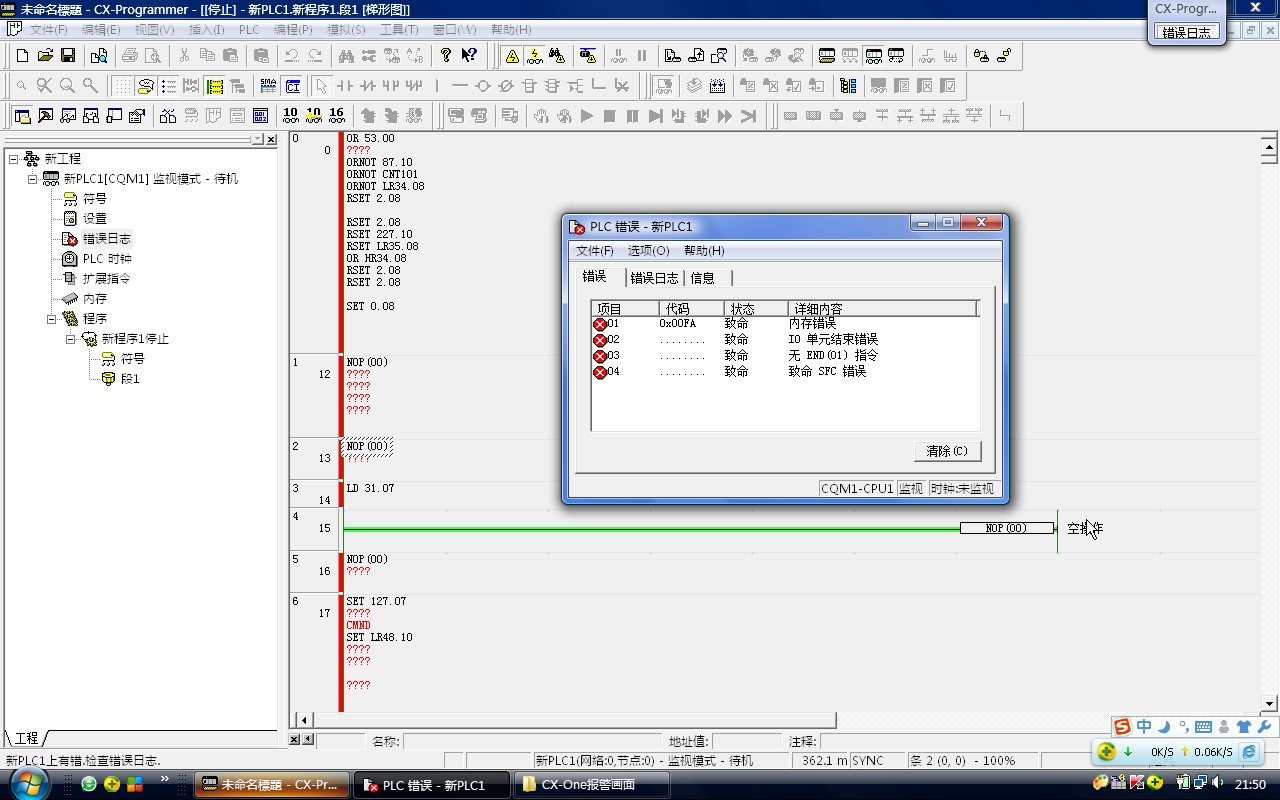
Task: Toggle the grid display toolbar button
Action: [122, 86]
